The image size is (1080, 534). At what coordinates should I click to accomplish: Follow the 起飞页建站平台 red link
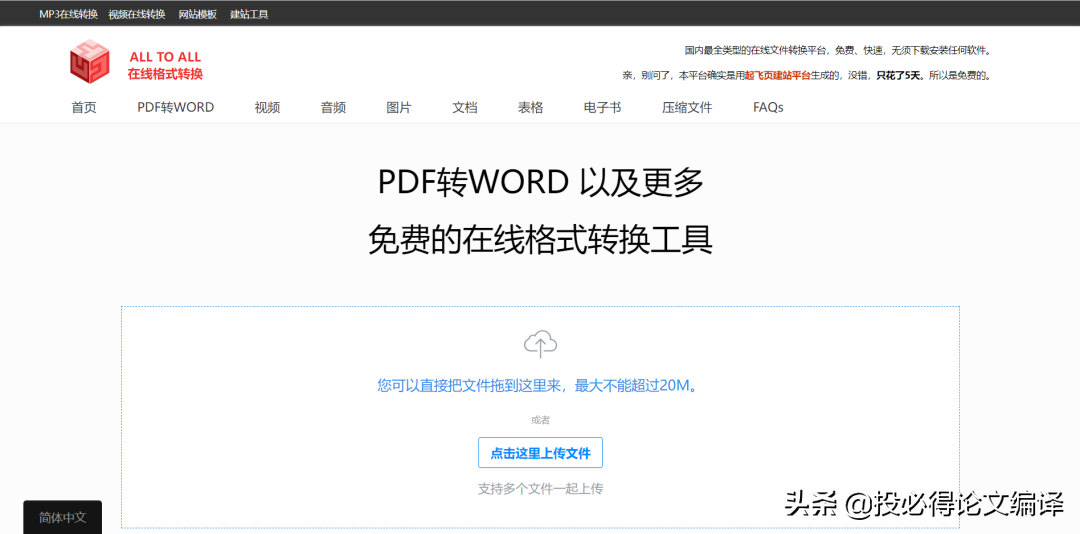pyautogui.click(x=778, y=75)
